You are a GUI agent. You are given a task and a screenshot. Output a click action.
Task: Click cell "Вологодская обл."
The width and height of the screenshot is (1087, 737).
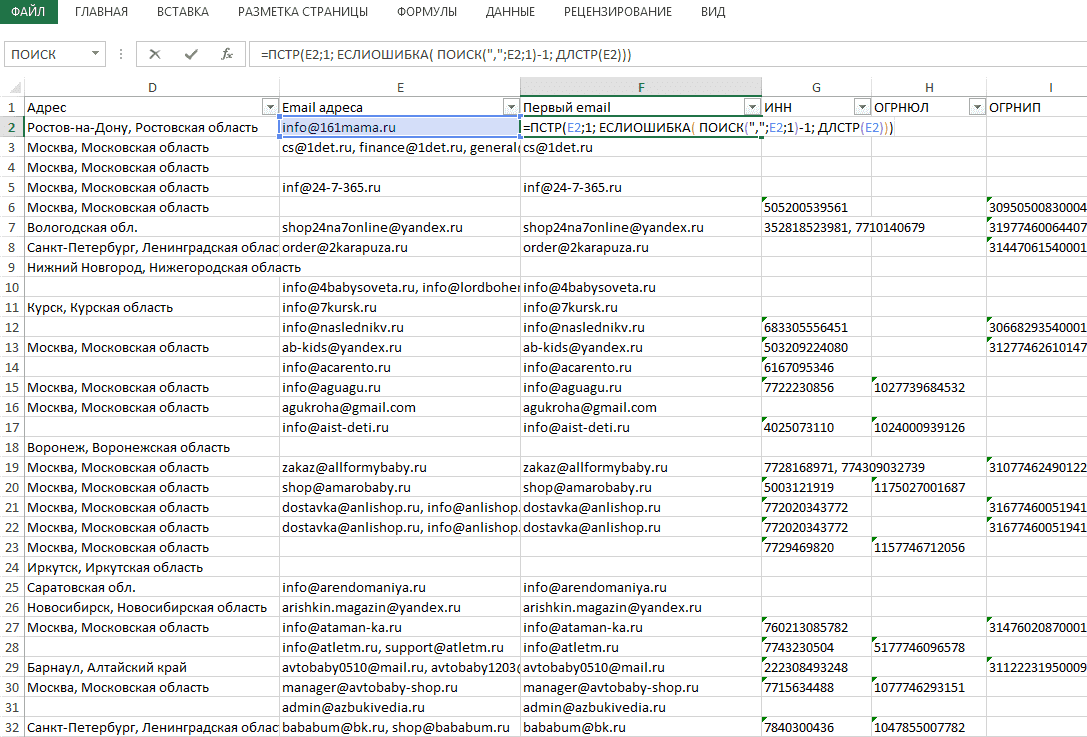[152, 227]
